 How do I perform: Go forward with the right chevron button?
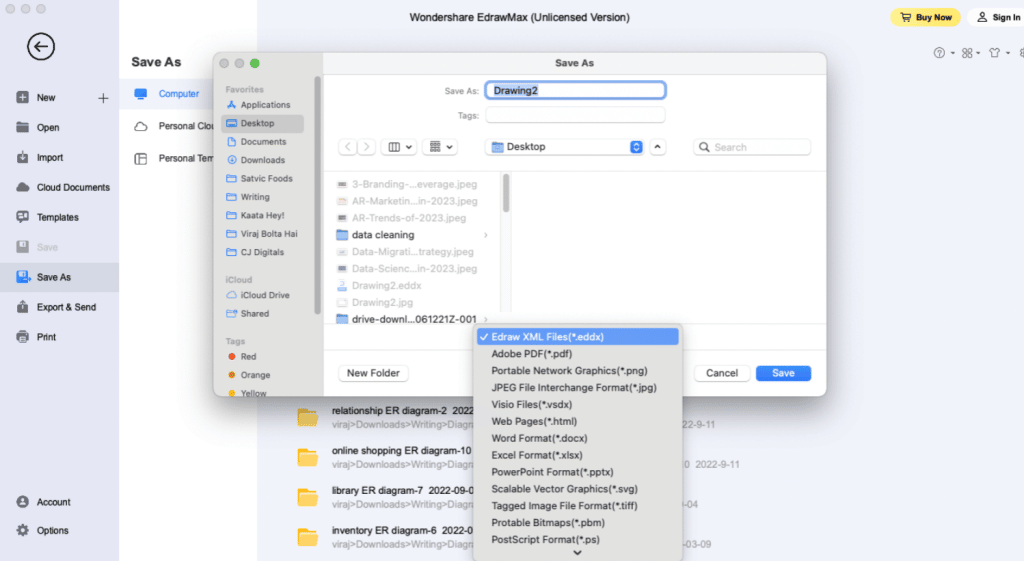[x=366, y=147]
